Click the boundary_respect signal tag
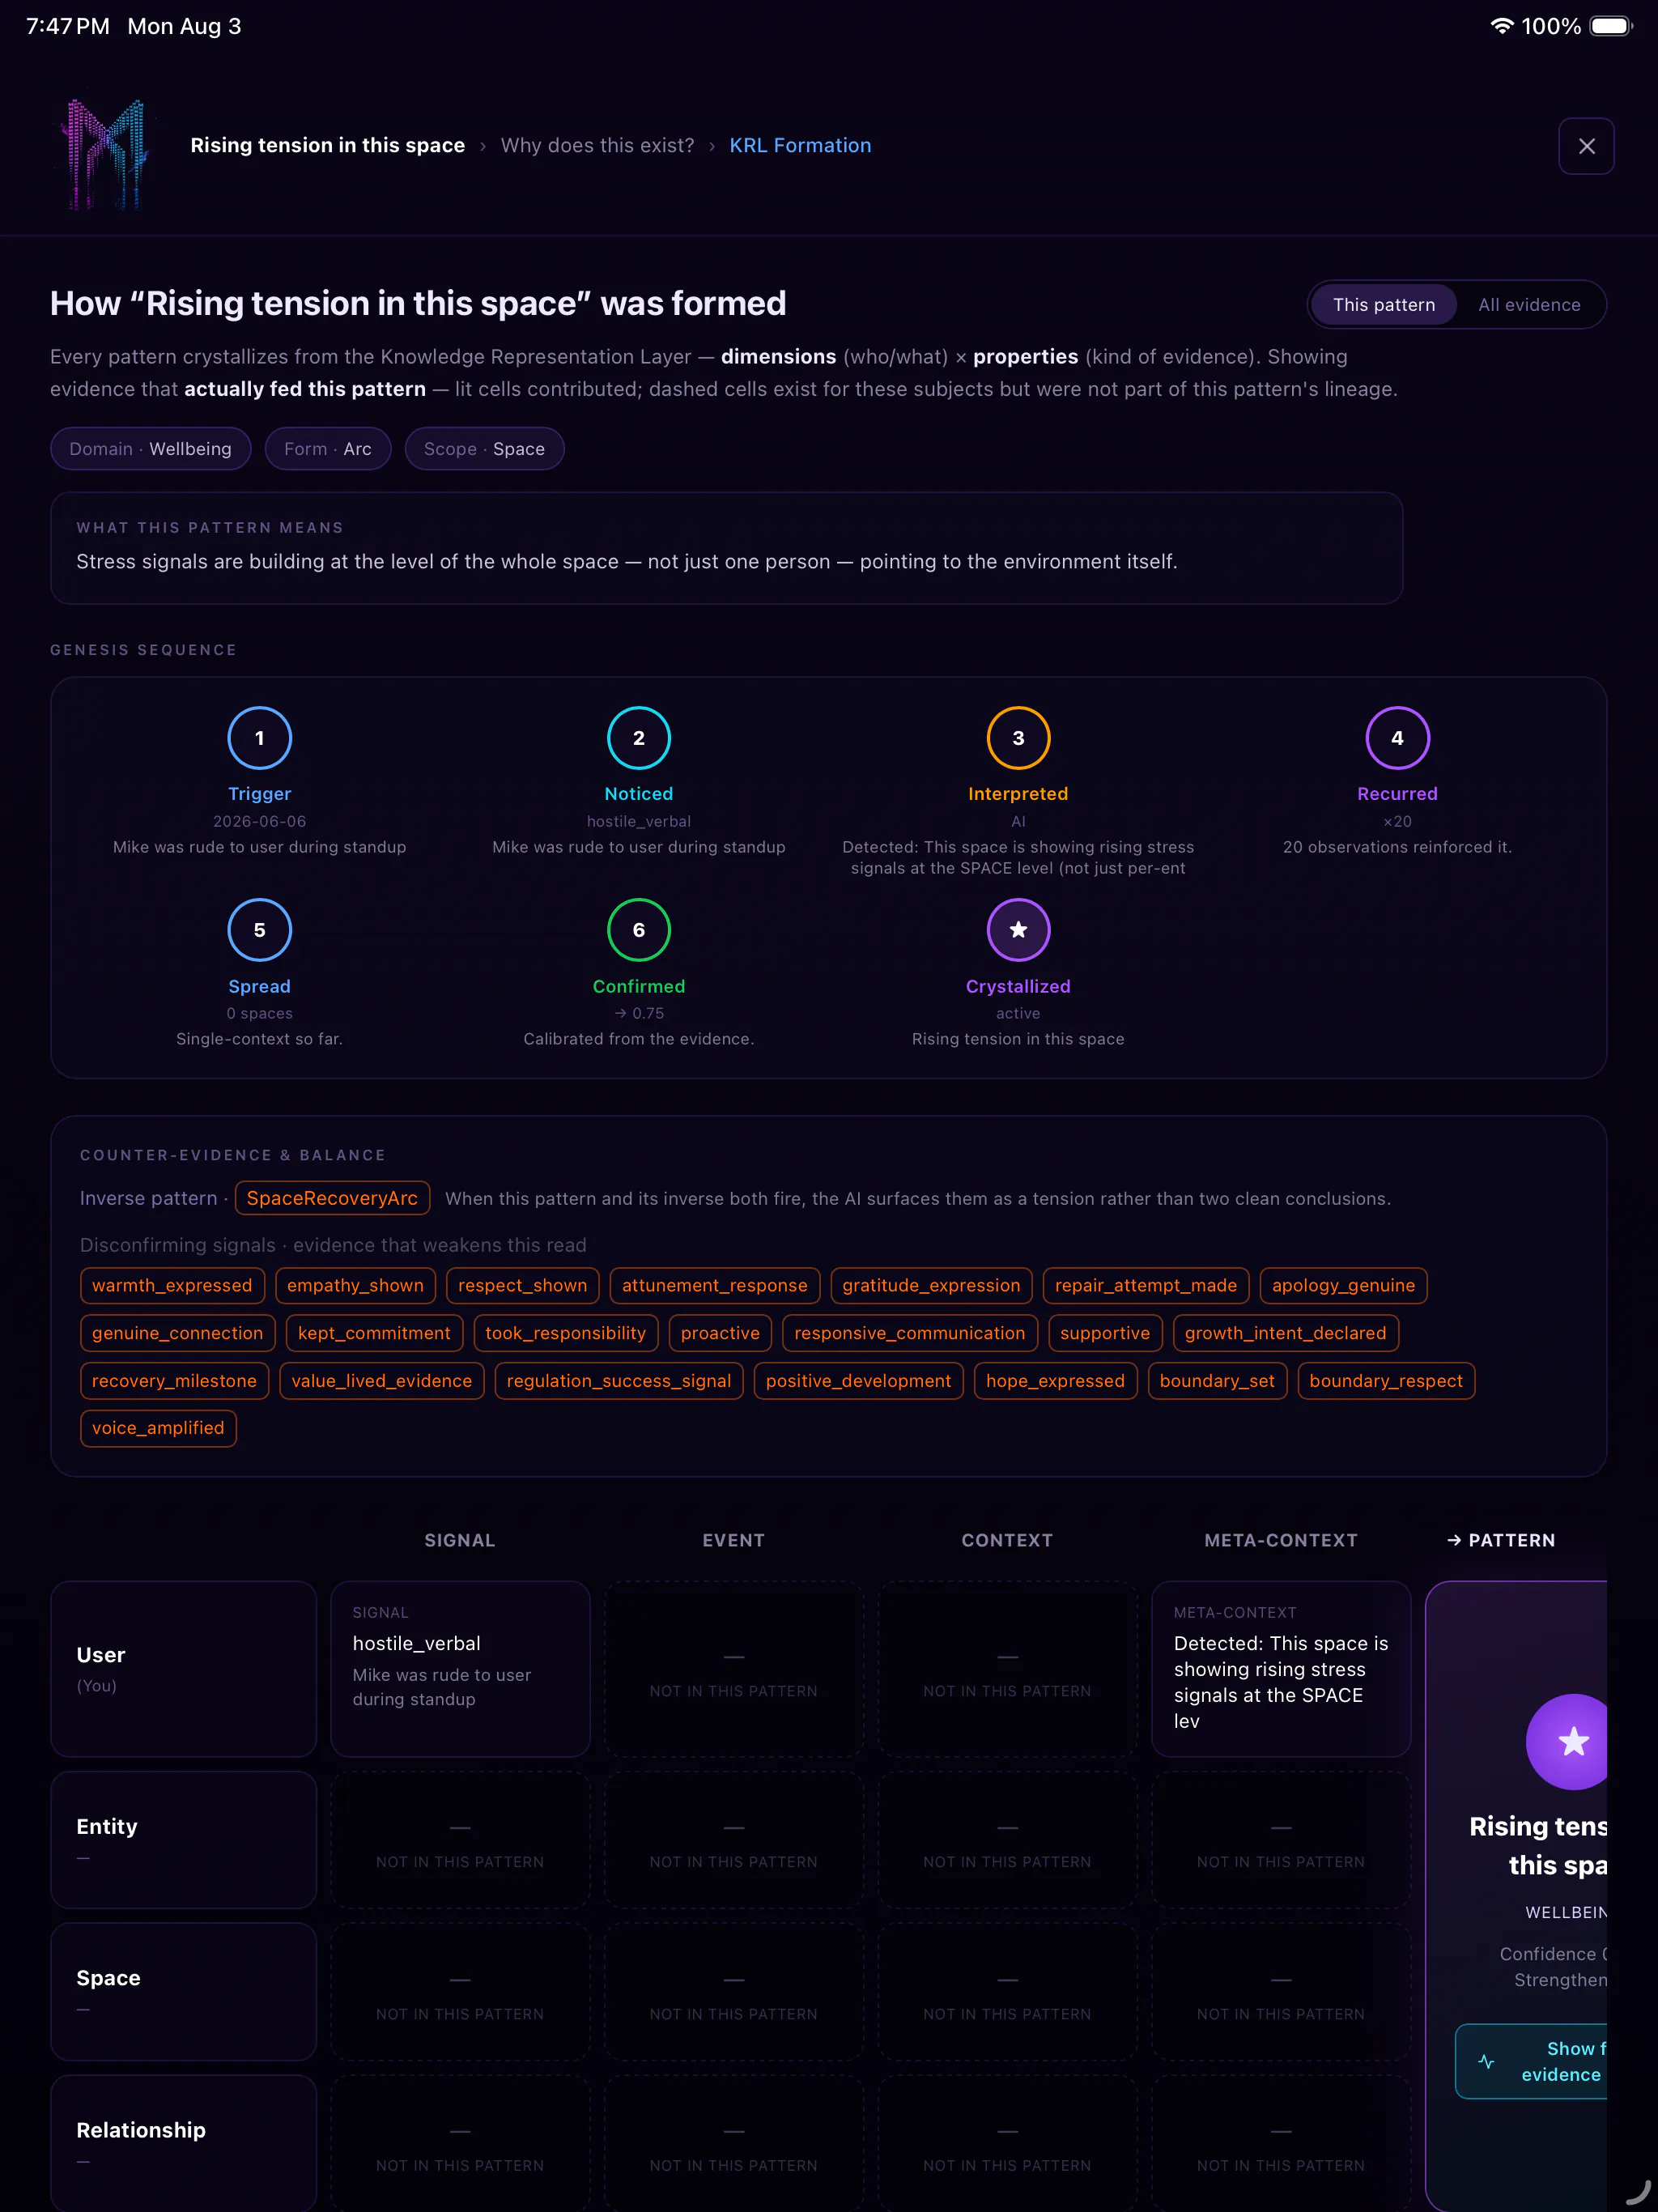The width and height of the screenshot is (1658, 2212). [x=1385, y=1381]
